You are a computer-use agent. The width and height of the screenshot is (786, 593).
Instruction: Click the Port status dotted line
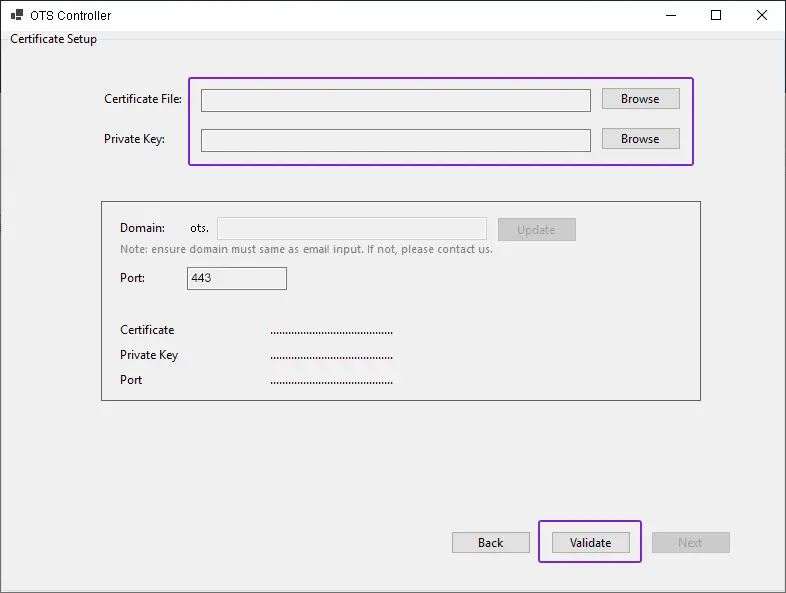point(331,381)
